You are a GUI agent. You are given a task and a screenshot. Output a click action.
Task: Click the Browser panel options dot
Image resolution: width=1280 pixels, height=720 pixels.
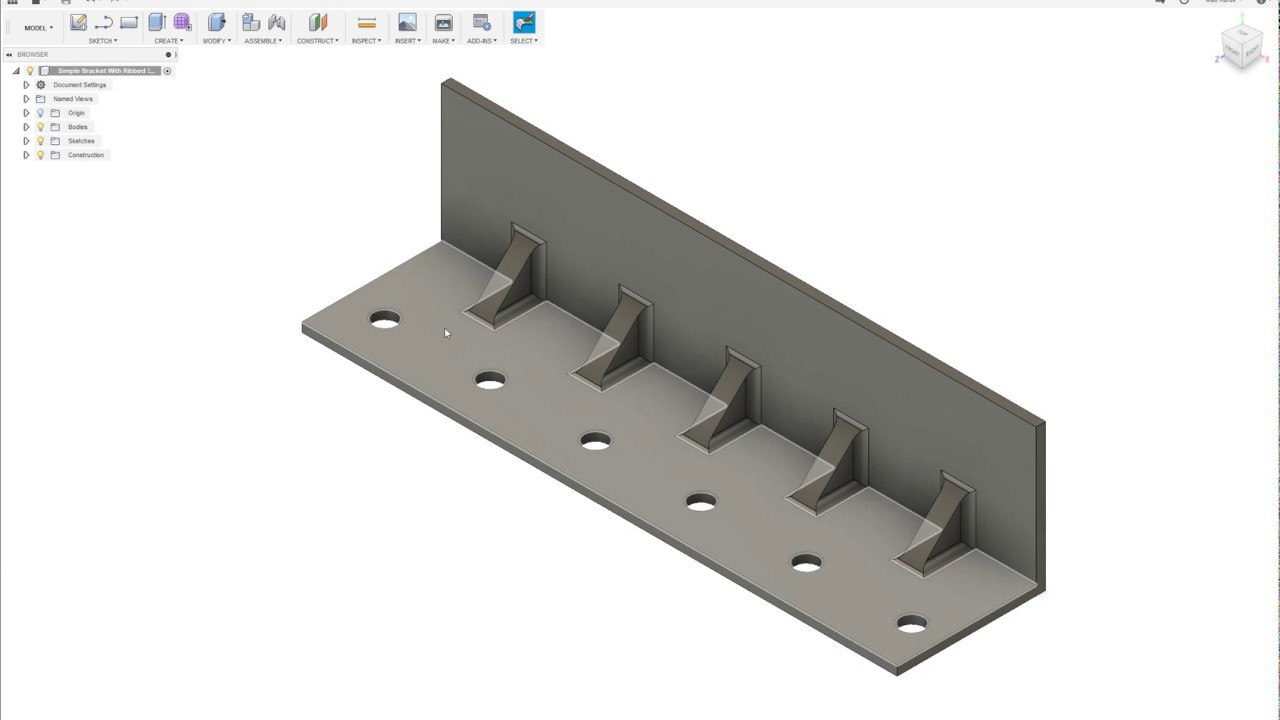pos(168,54)
